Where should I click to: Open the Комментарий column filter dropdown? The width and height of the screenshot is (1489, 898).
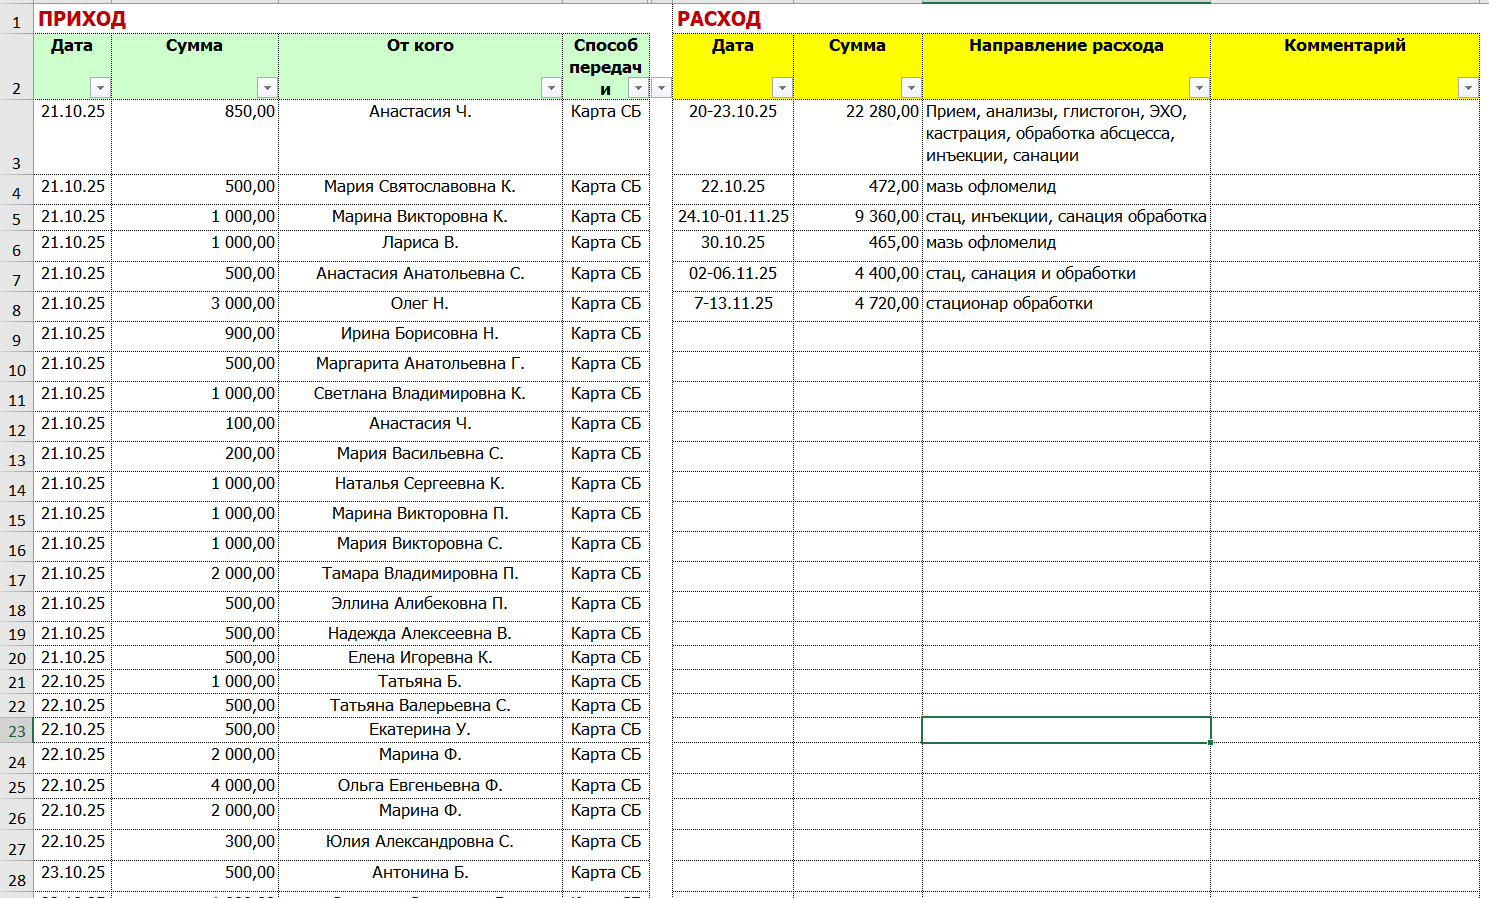[x=1468, y=88]
